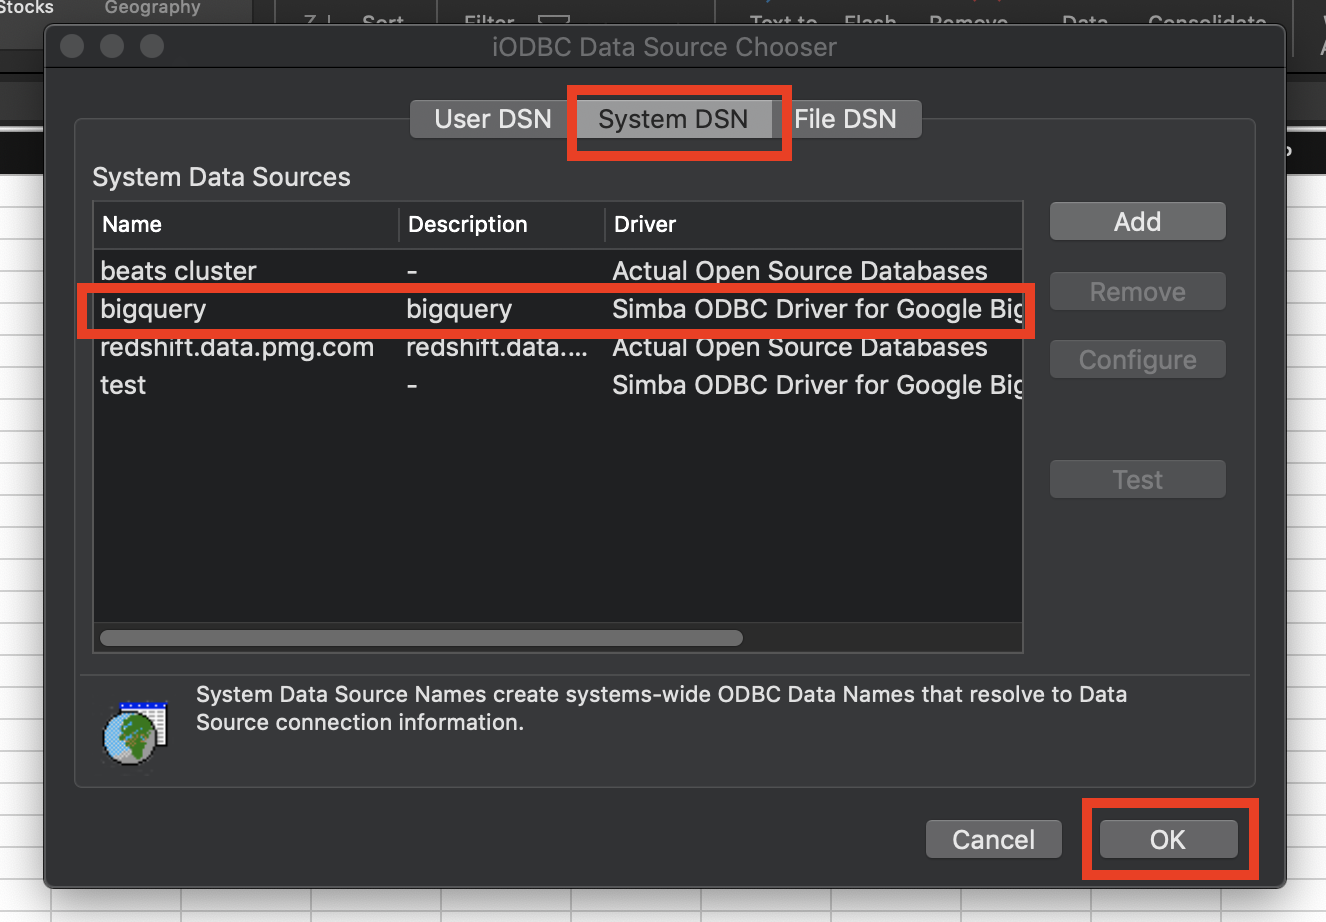
Task: Click the Configure button
Action: click(x=1137, y=360)
